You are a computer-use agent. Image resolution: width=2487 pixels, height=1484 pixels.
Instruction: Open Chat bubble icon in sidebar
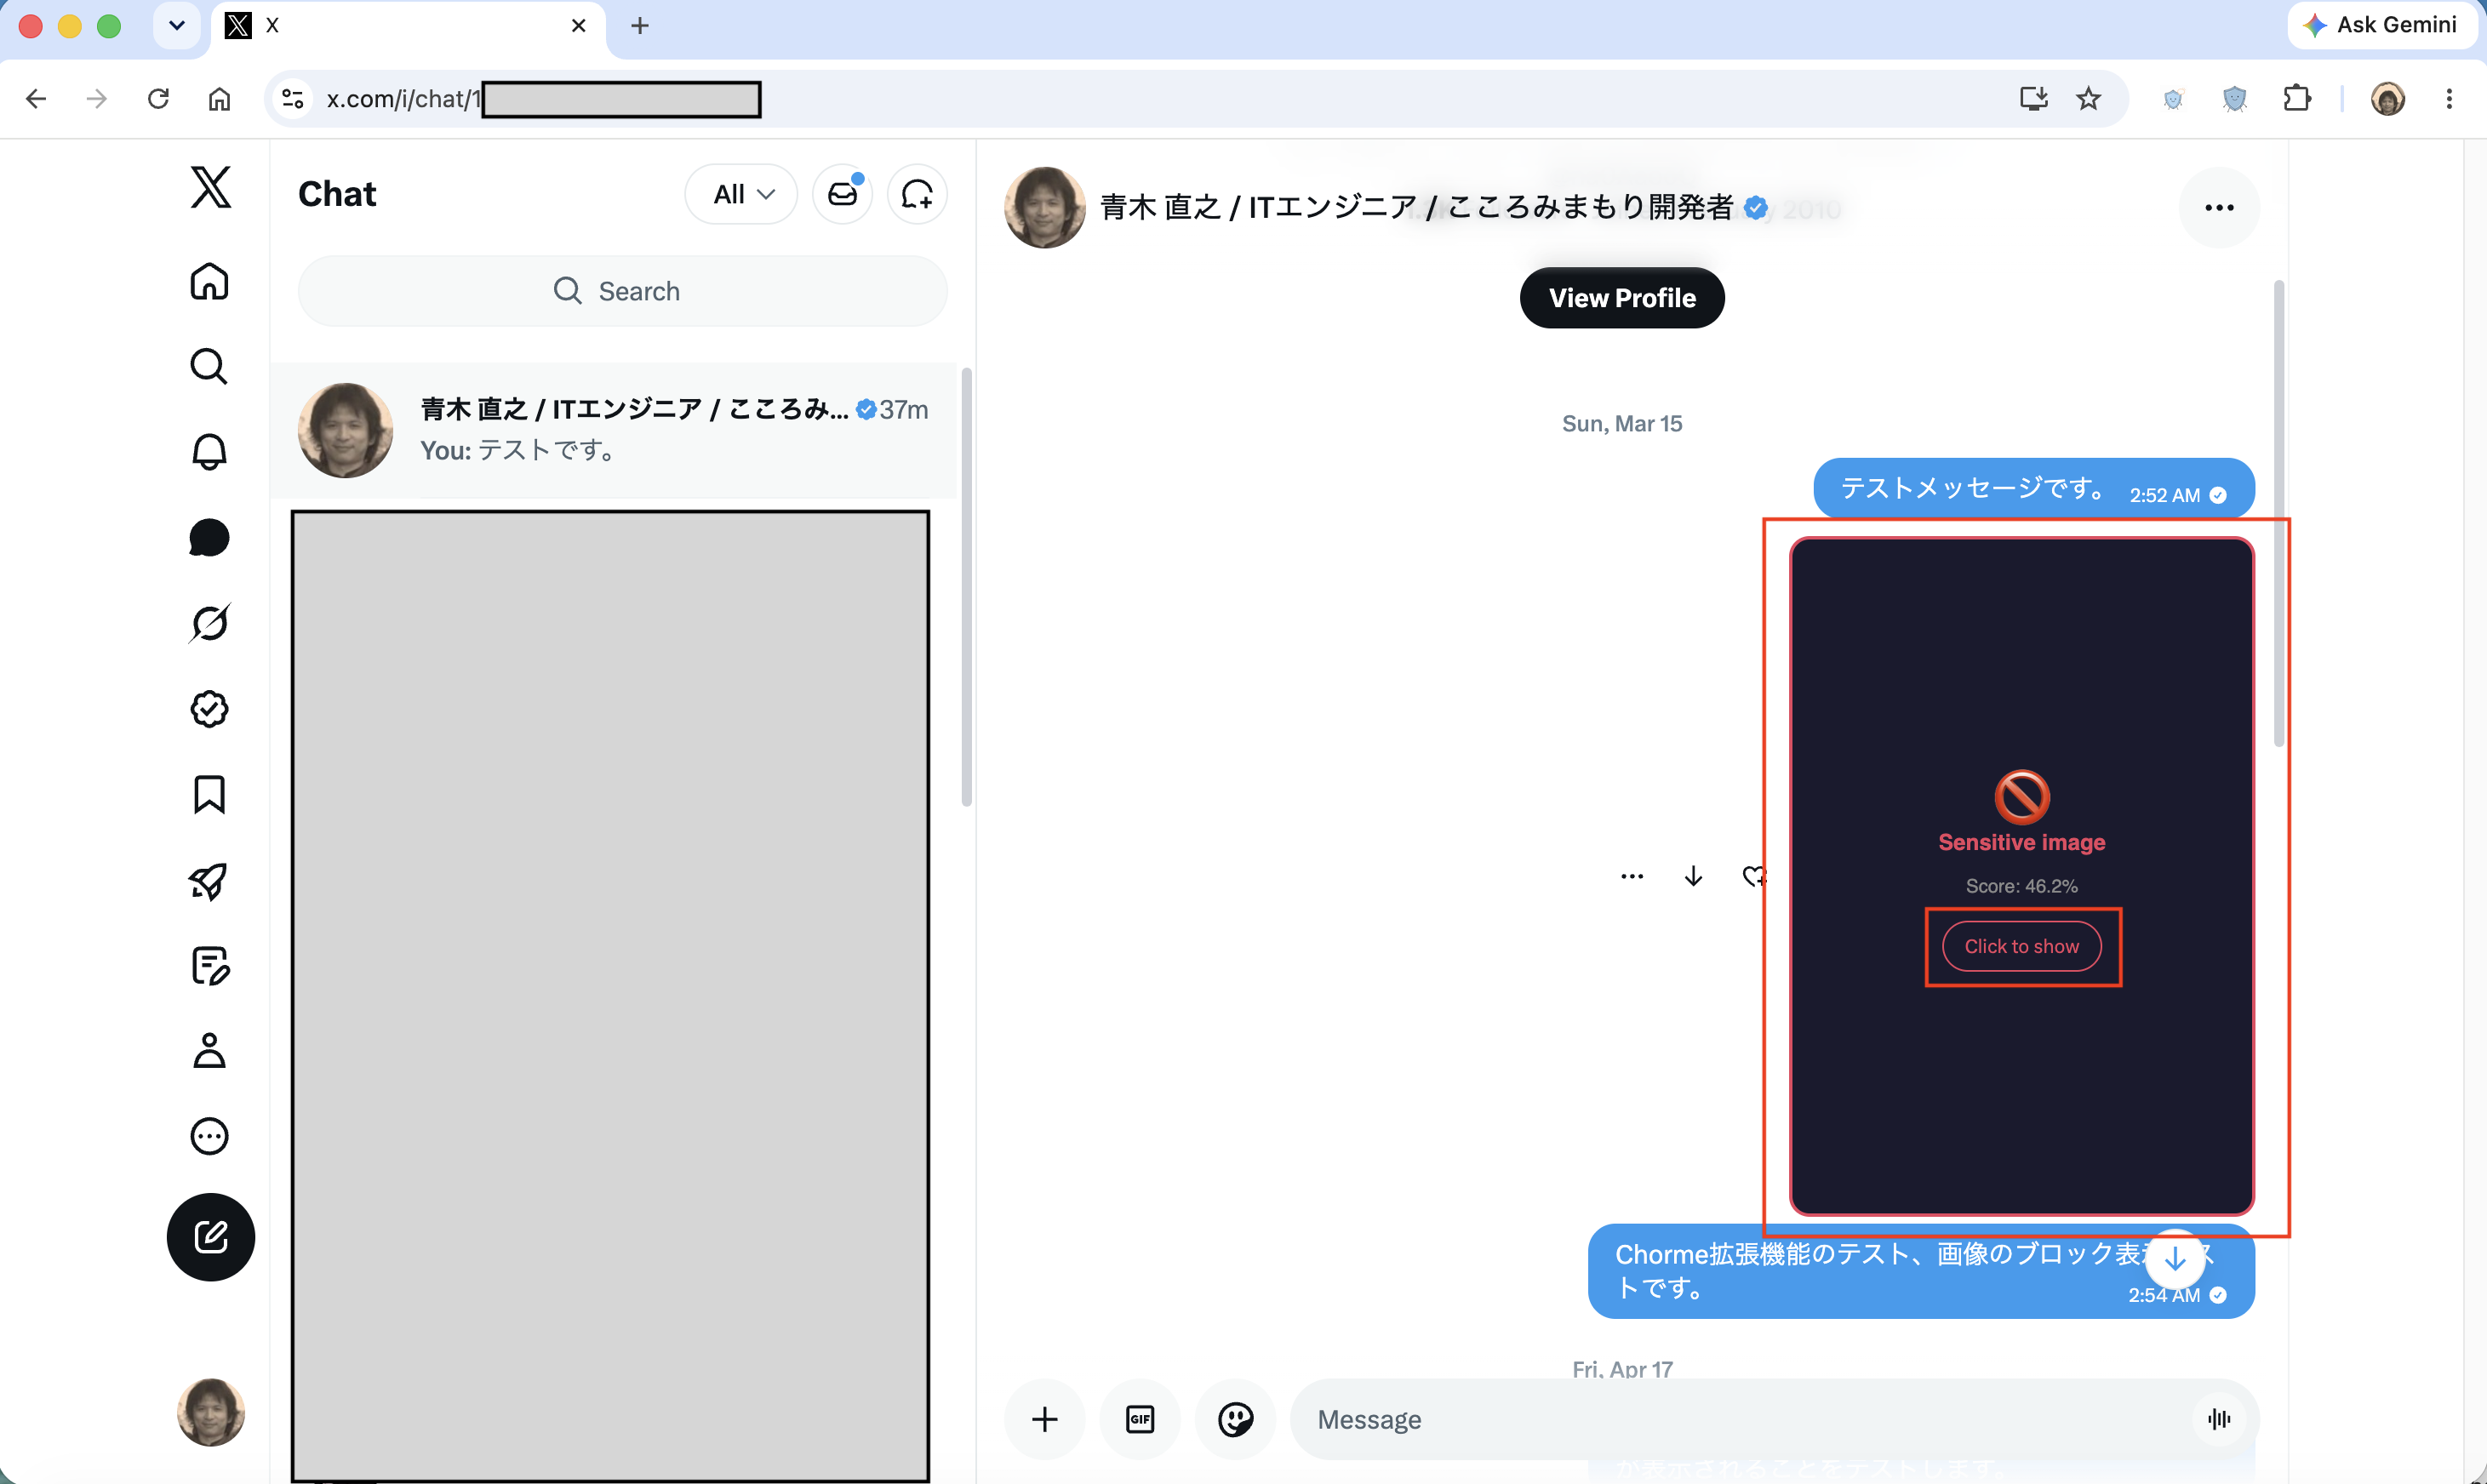pos(209,538)
